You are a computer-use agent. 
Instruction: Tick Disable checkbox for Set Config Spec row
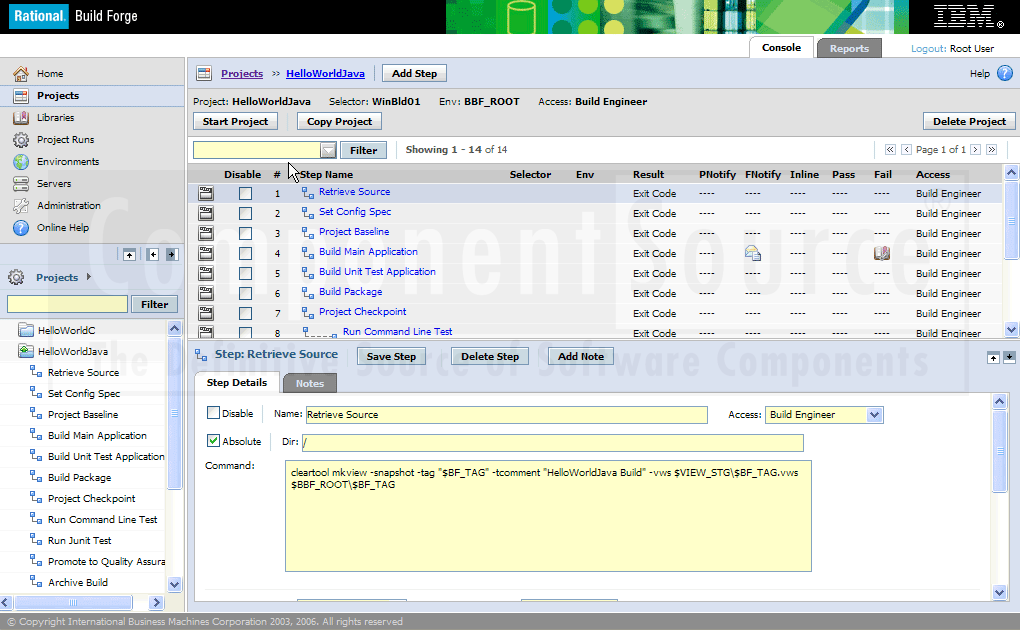pyautogui.click(x=245, y=213)
